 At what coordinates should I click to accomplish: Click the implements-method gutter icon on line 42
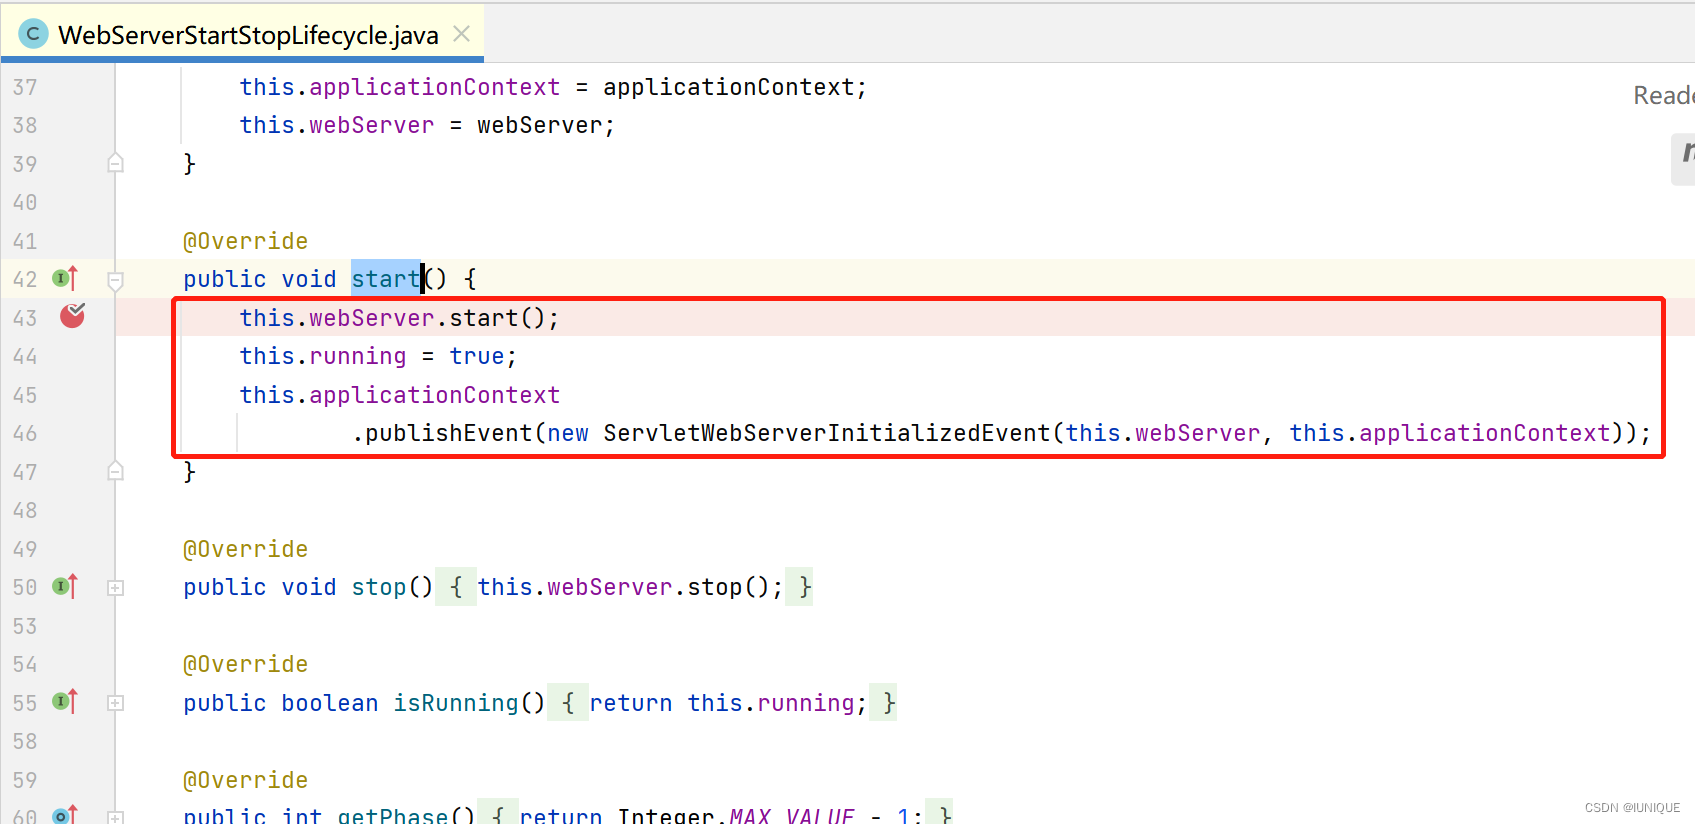tap(65, 279)
